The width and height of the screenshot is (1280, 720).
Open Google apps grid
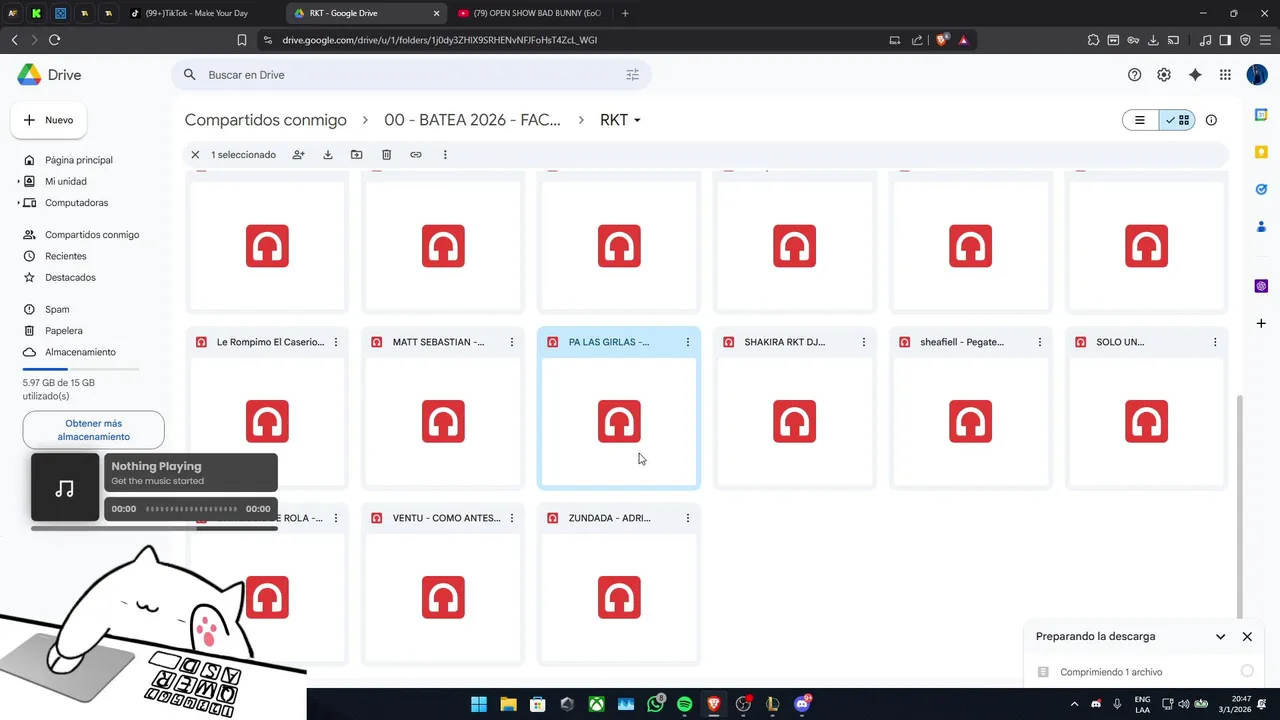point(1225,75)
